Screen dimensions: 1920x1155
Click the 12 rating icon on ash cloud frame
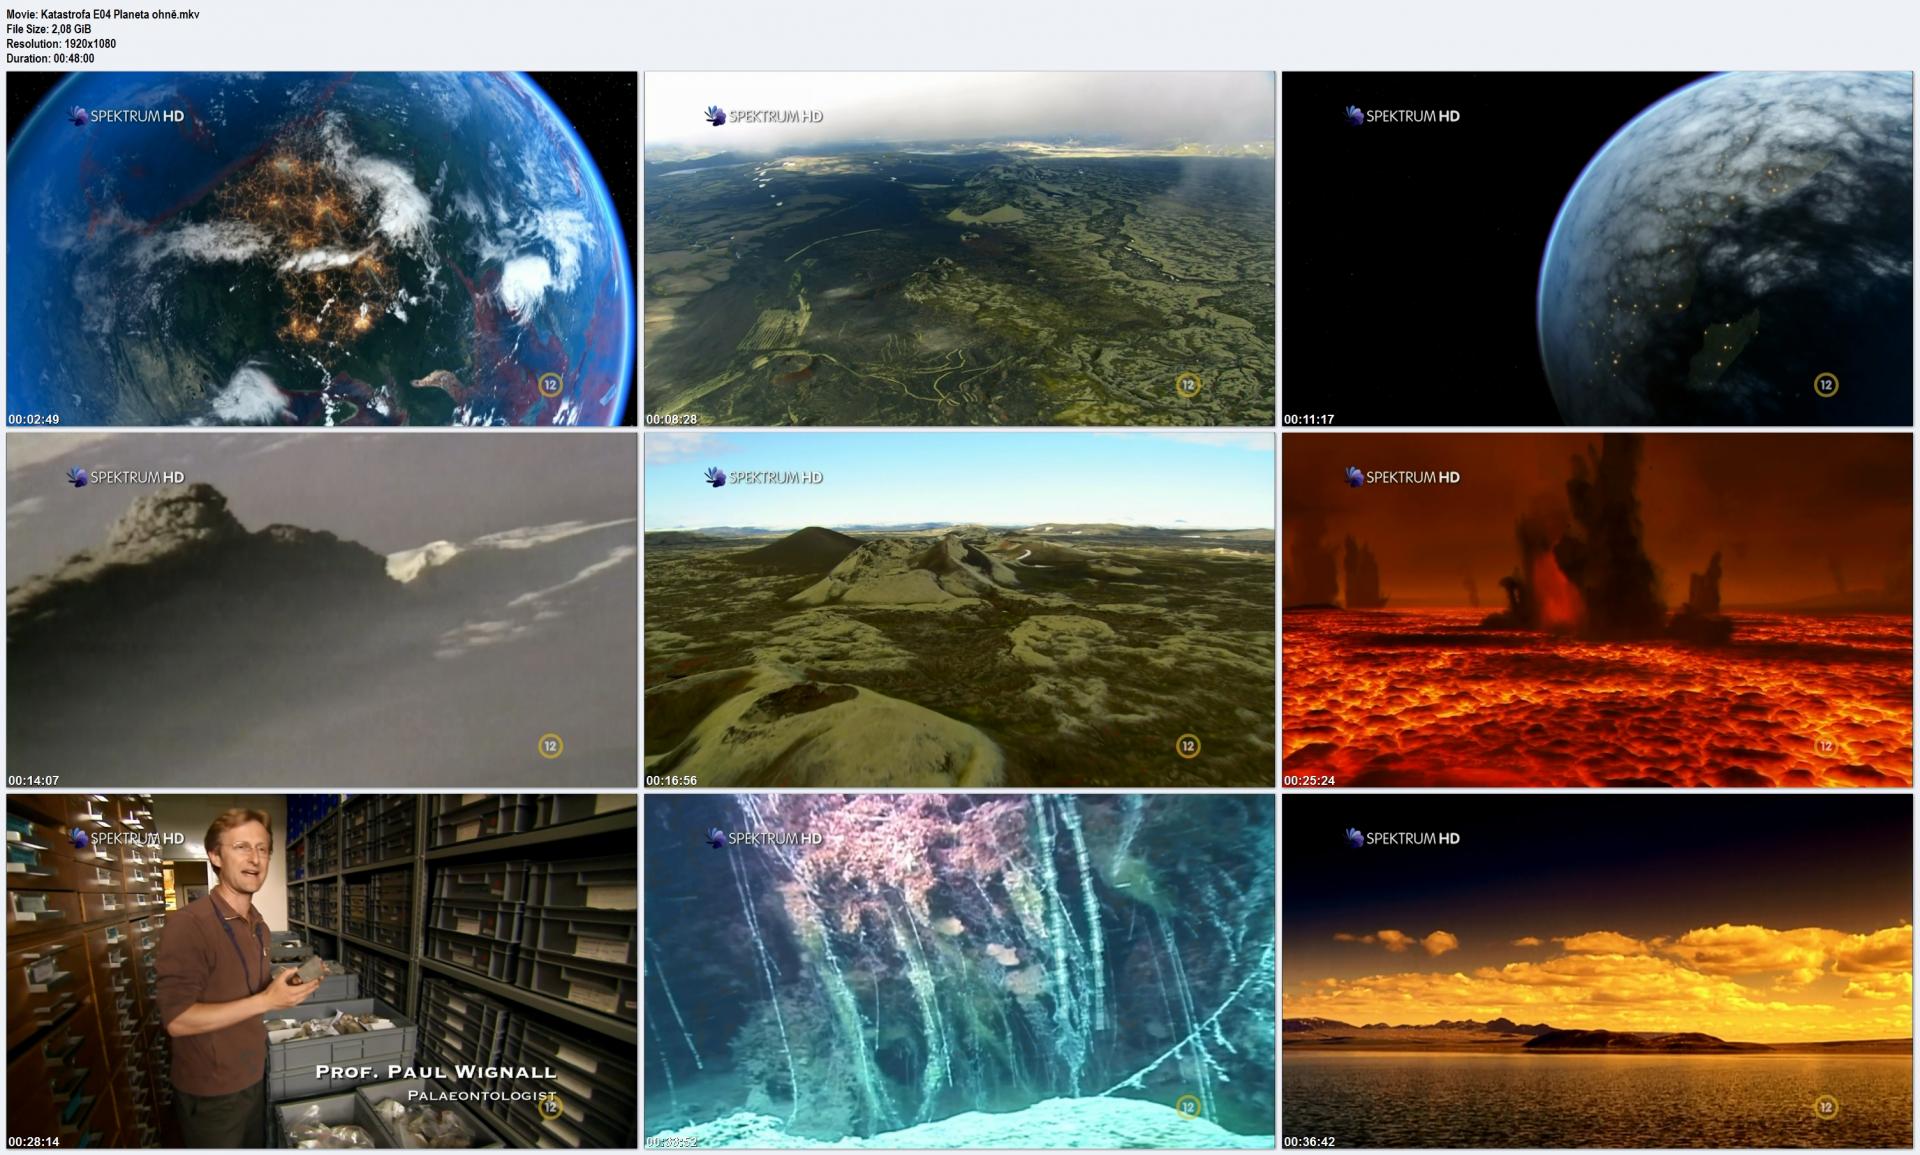pos(549,745)
